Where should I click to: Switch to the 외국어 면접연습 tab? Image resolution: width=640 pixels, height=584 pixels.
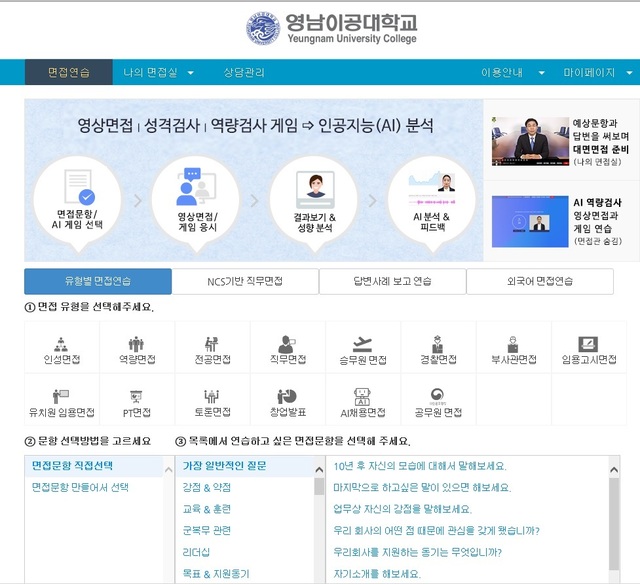(540, 281)
